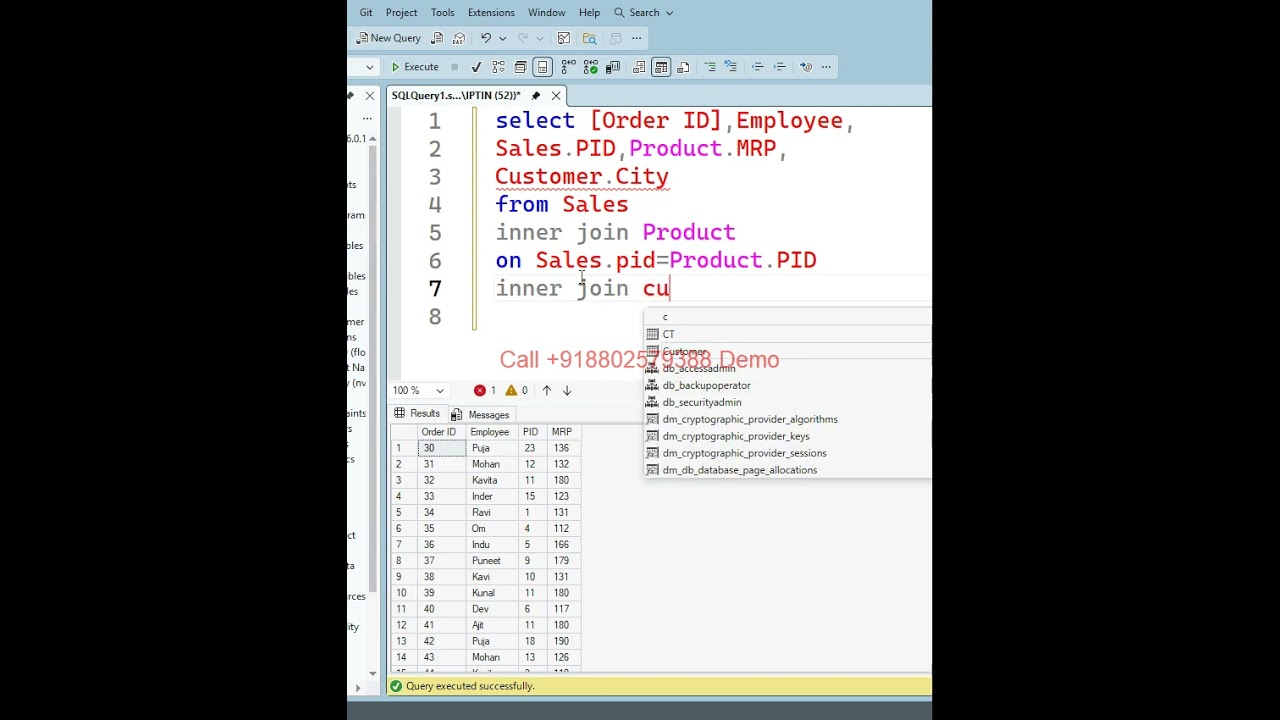Click the Find in Files folder-magnifier icon

(590, 38)
